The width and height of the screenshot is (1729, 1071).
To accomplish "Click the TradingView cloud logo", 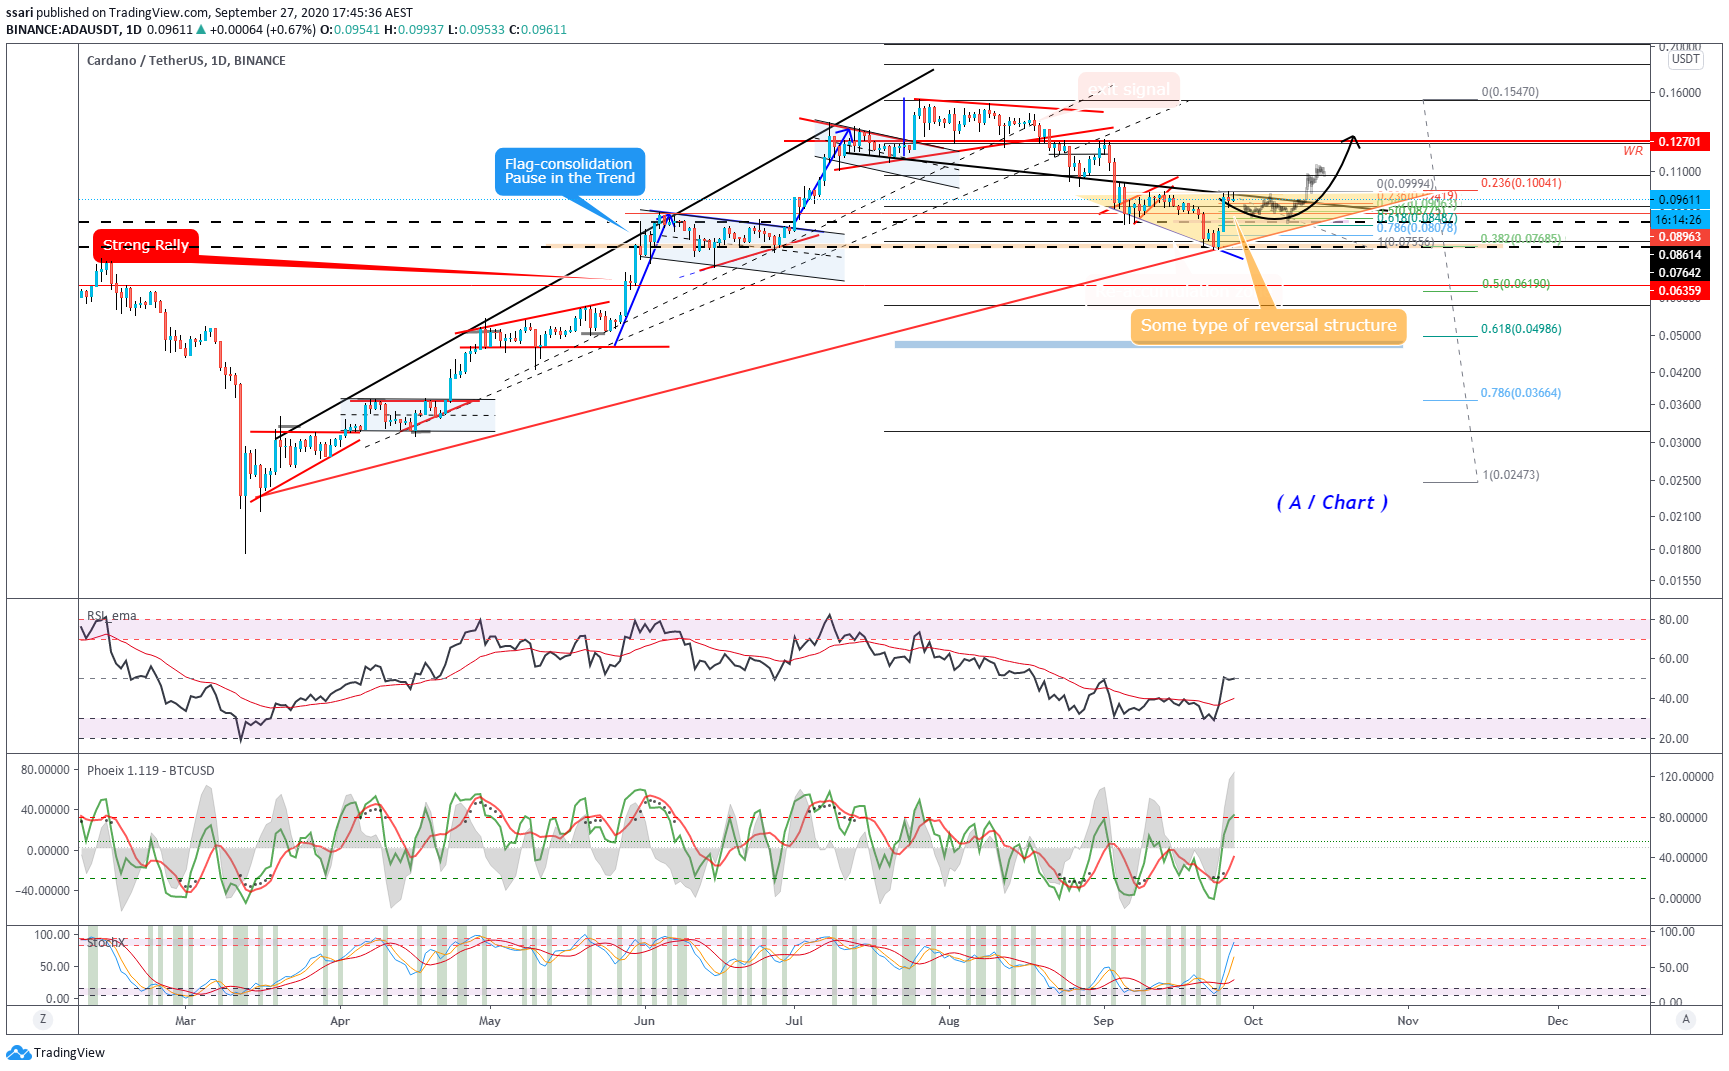I will coord(18,1052).
